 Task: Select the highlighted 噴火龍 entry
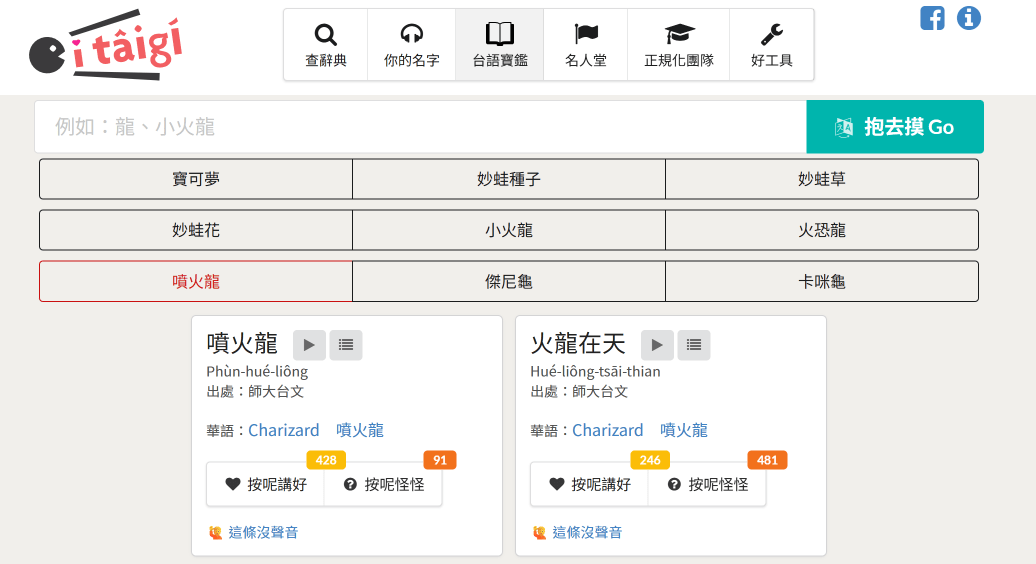point(196,281)
